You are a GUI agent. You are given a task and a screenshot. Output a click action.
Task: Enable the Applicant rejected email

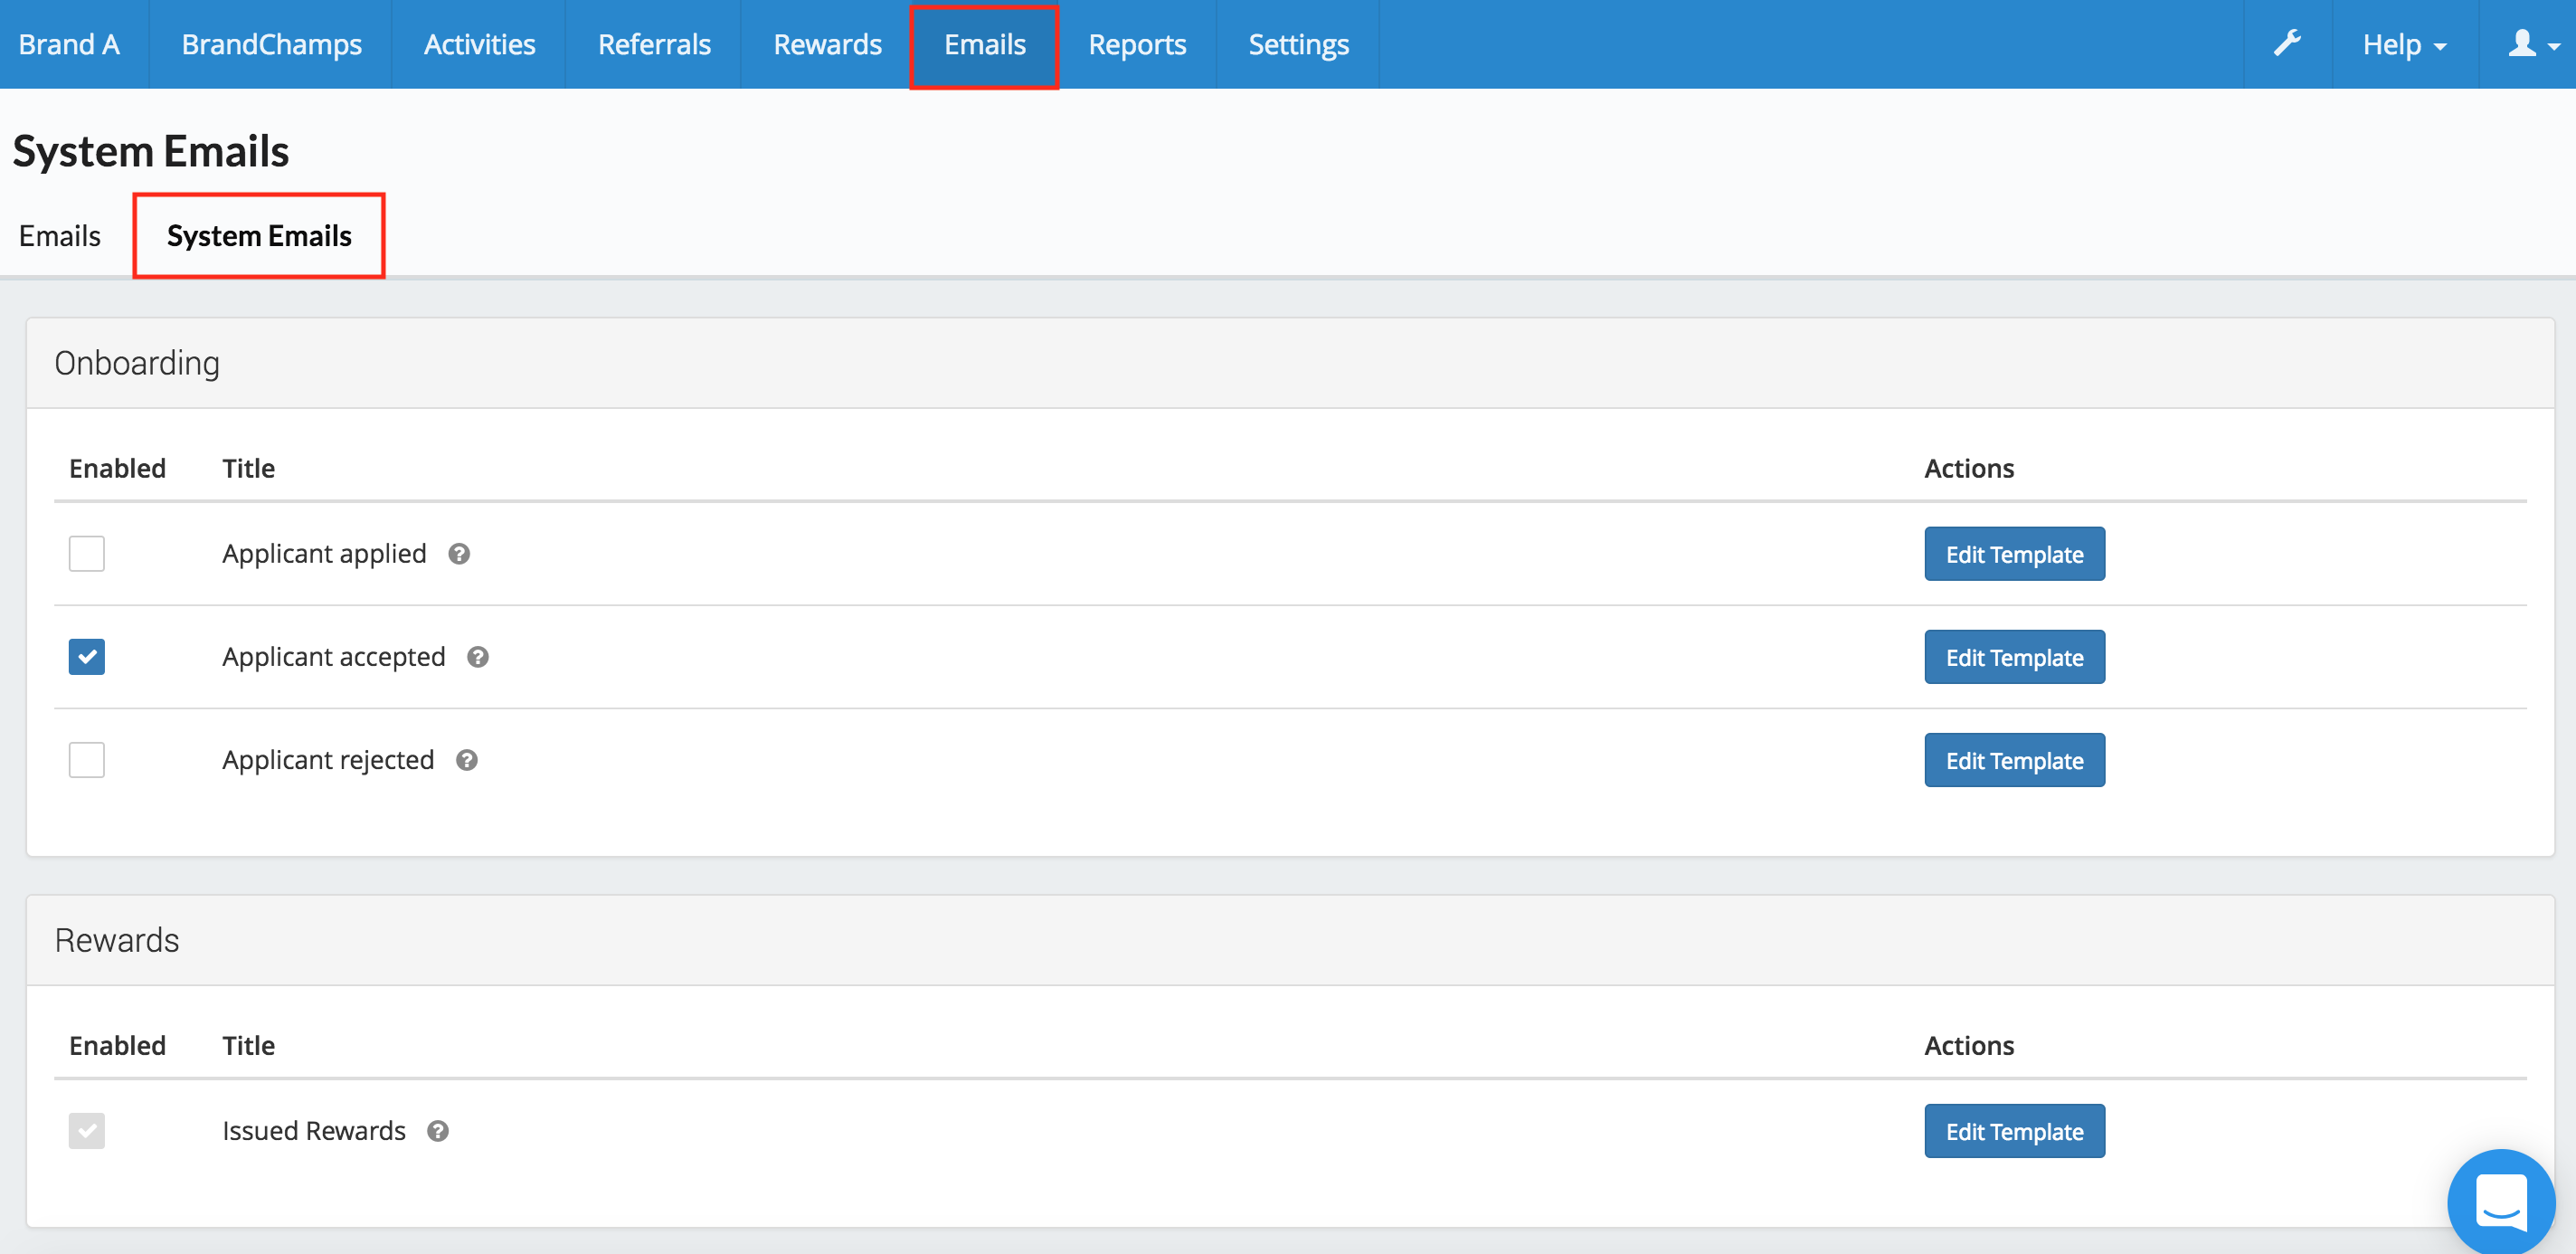click(x=87, y=760)
